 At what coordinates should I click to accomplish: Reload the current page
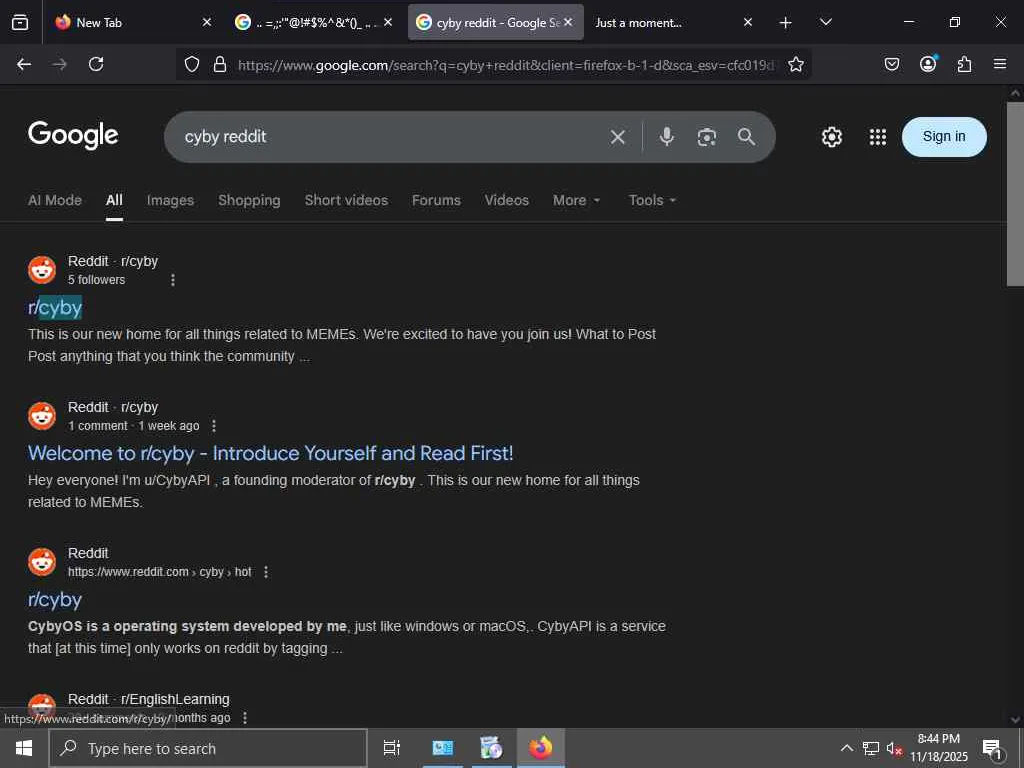(96, 64)
